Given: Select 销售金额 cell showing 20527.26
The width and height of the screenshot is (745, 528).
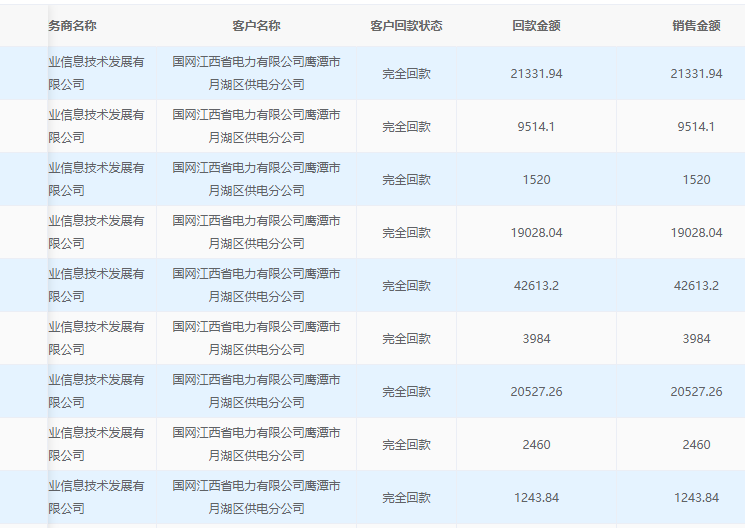Looking at the screenshot, I should (x=697, y=392).
